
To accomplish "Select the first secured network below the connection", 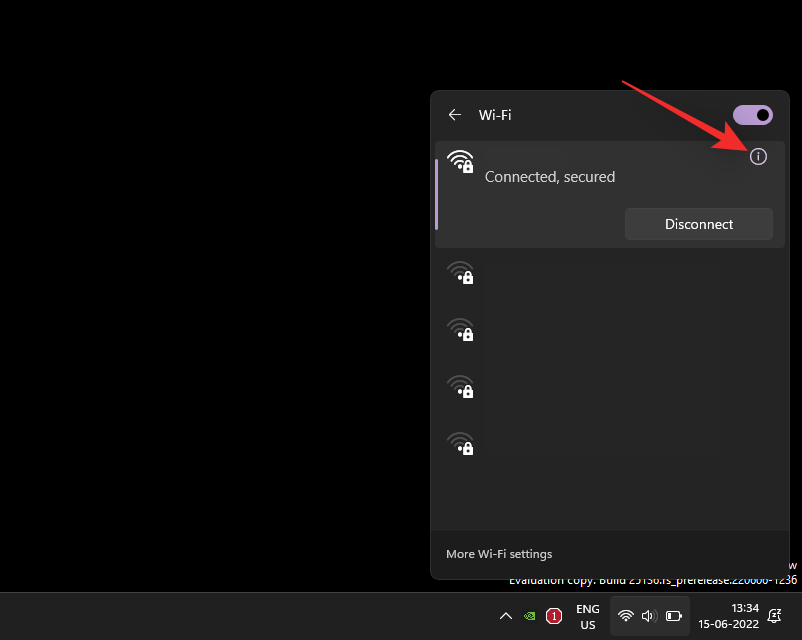I will 461,274.
